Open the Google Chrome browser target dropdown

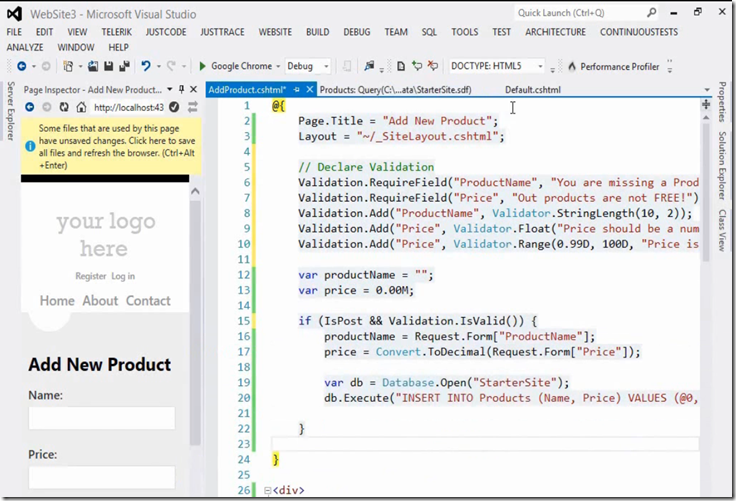coord(278,66)
